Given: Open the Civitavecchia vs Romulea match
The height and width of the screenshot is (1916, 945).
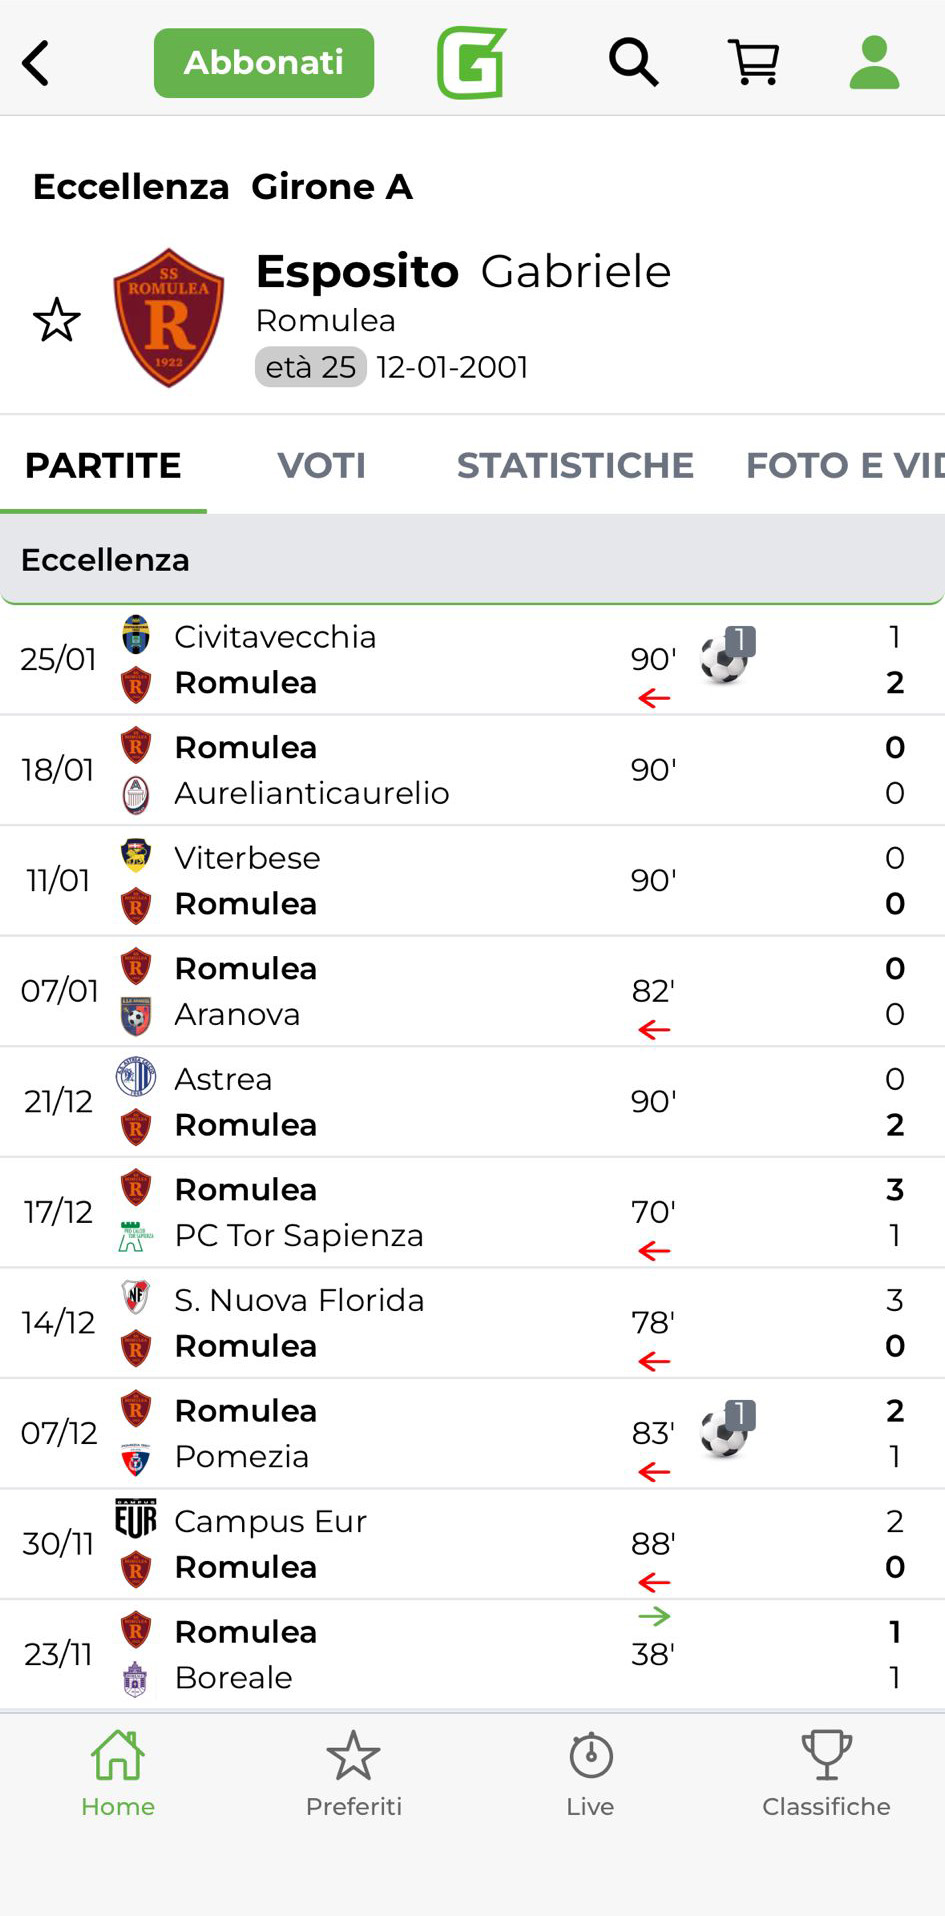Looking at the screenshot, I should tap(400, 660).
